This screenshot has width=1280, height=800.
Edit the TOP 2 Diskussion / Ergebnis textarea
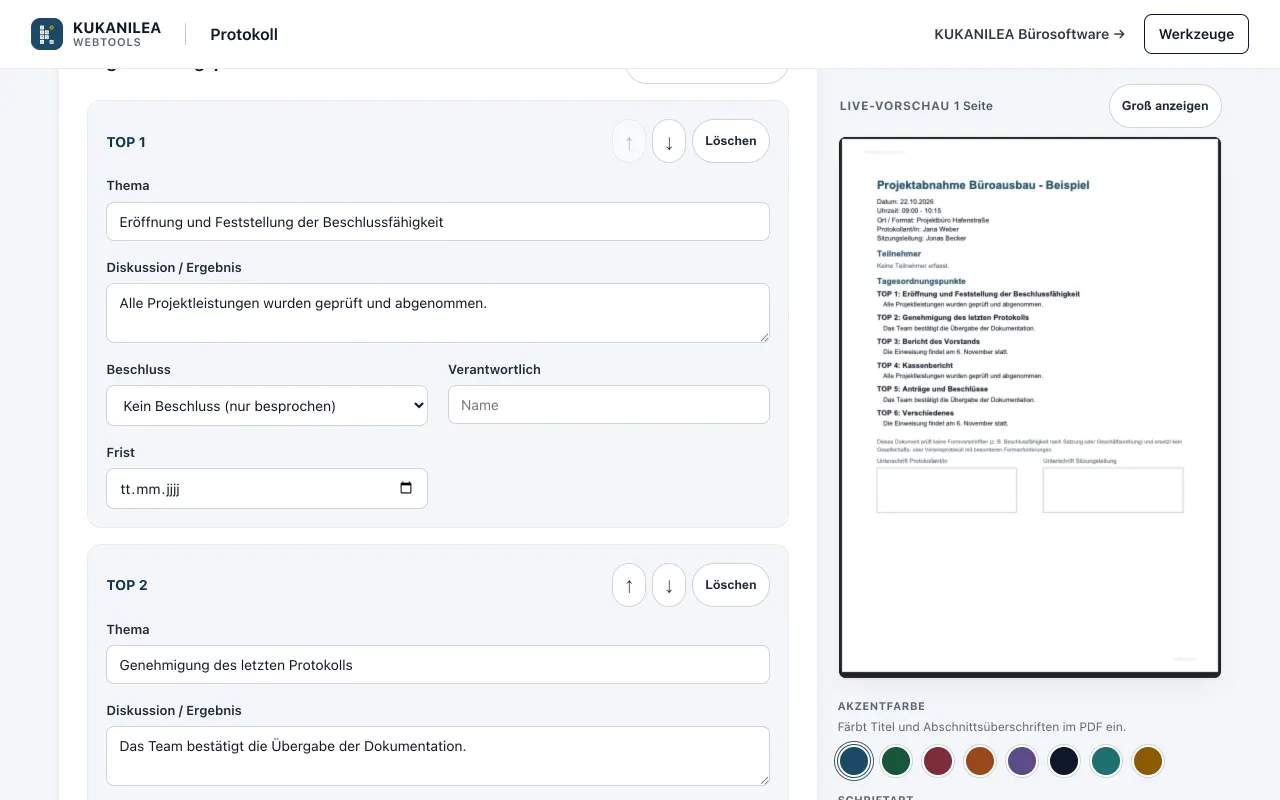(x=438, y=756)
